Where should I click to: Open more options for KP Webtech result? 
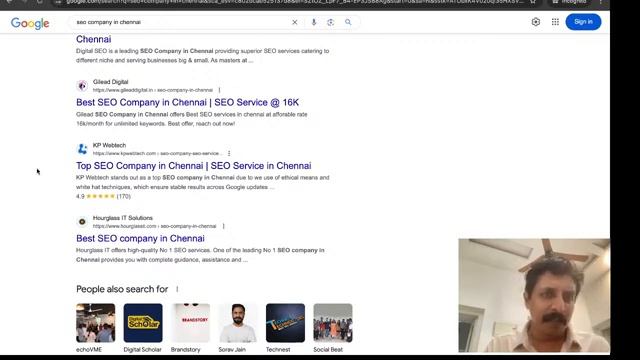(229, 153)
